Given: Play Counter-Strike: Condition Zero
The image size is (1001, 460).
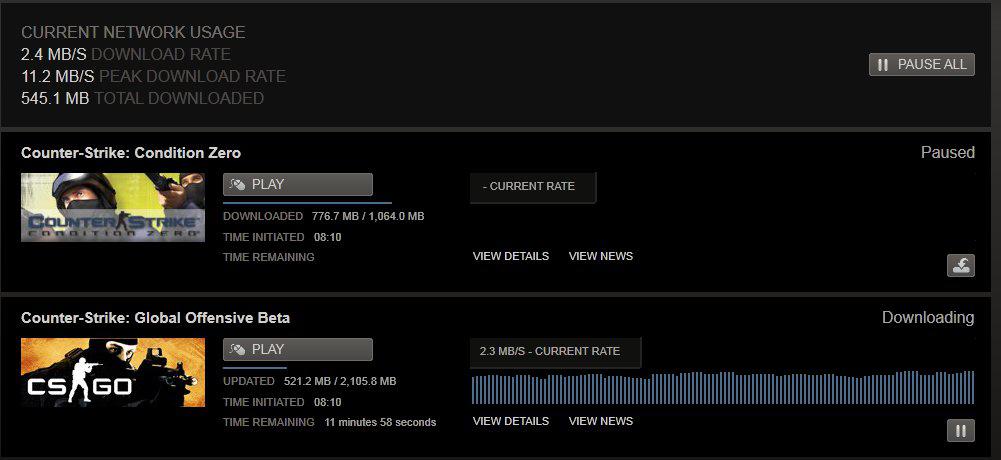Looking at the screenshot, I should [x=297, y=184].
